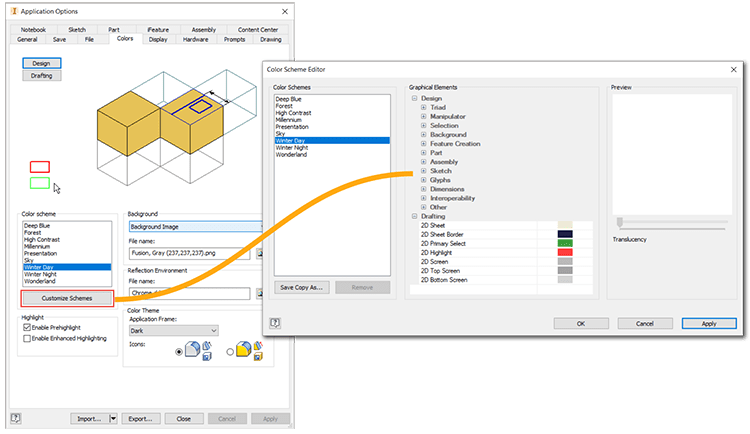Click the 2D Highlight red swatch
The width and height of the screenshot is (750, 434).
point(565,252)
